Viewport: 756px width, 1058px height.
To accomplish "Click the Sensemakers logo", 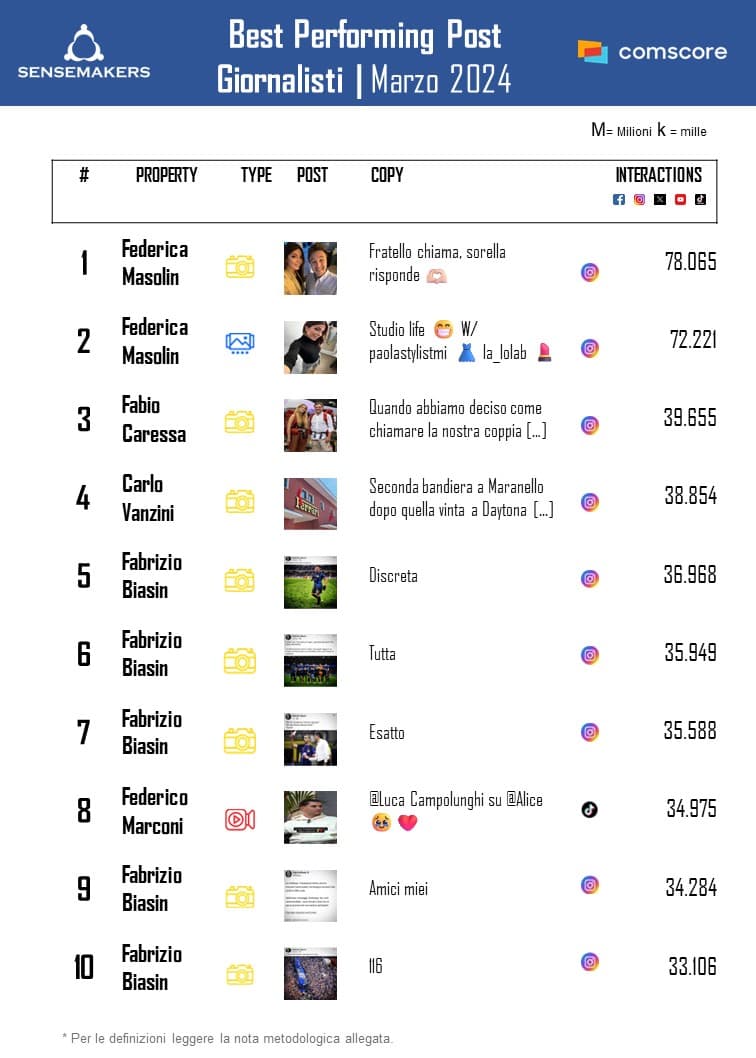I will point(84,52).
